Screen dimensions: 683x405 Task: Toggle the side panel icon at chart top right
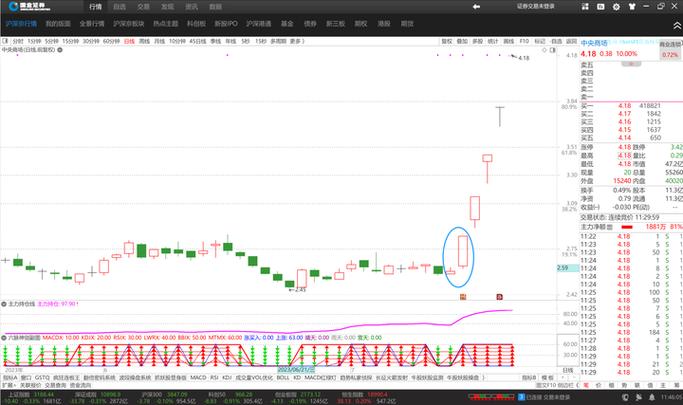point(552,50)
